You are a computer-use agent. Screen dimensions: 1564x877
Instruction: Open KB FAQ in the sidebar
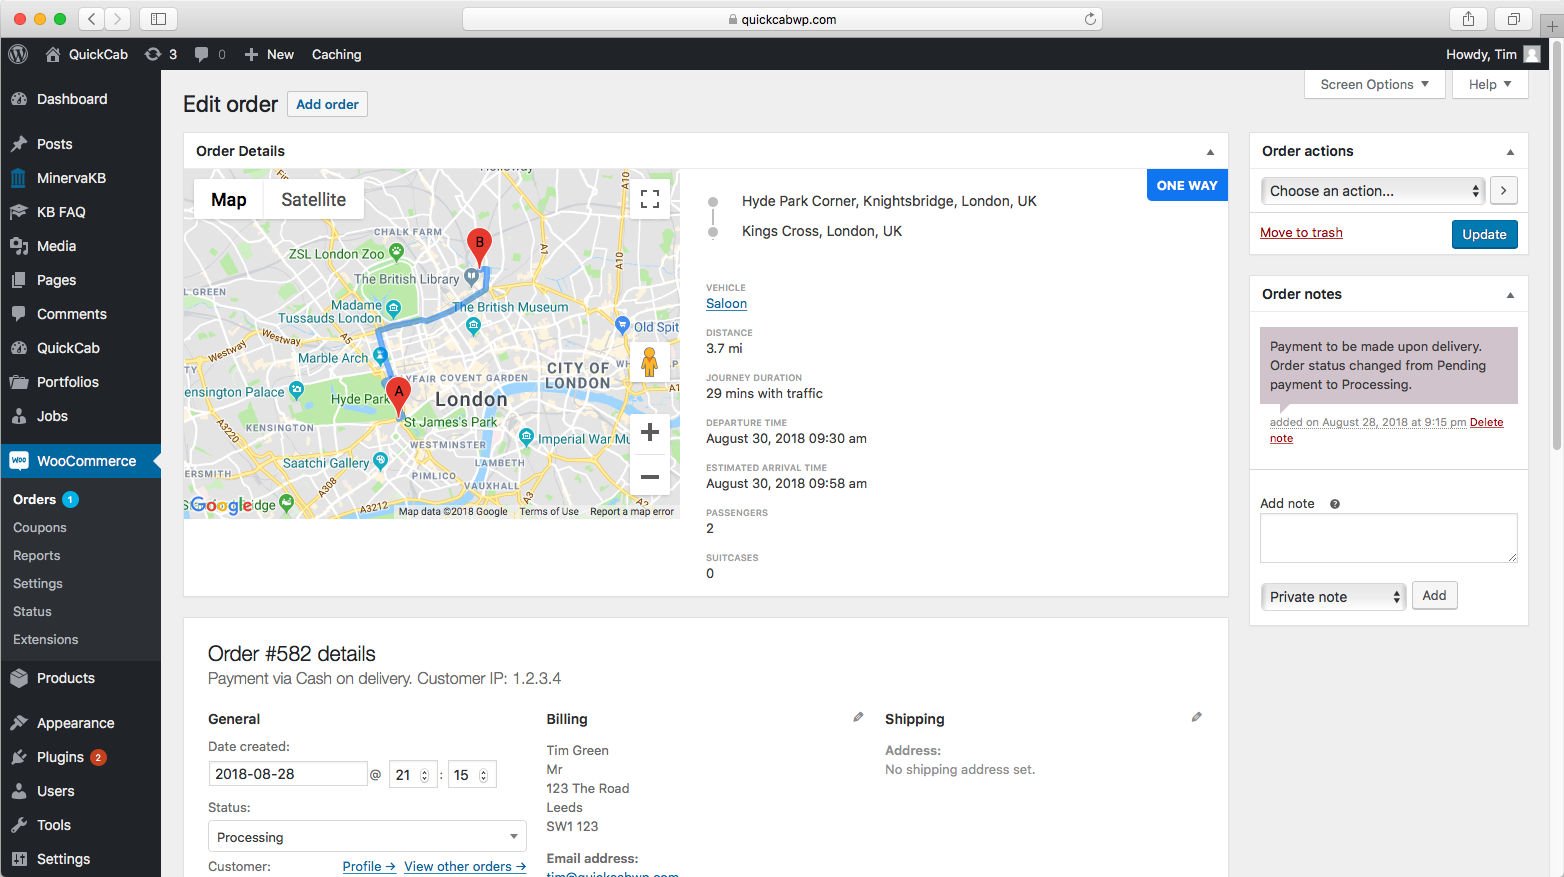tap(80, 212)
